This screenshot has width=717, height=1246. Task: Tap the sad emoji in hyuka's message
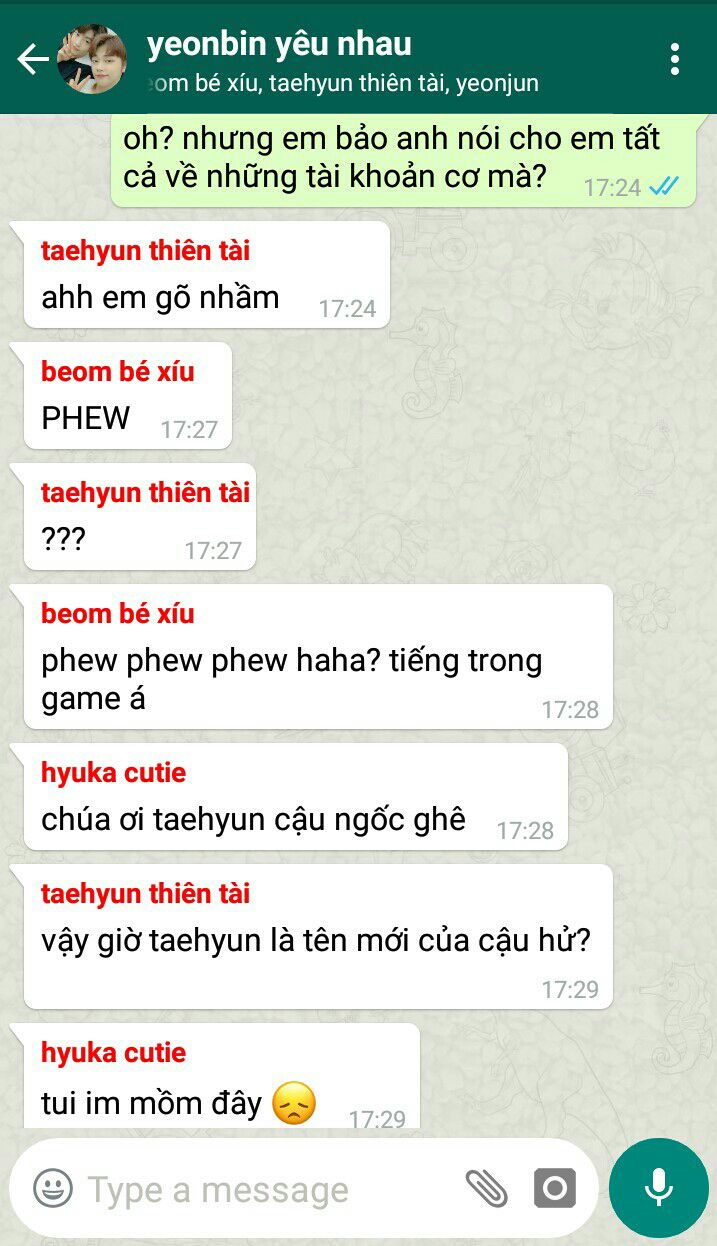(294, 1103)
